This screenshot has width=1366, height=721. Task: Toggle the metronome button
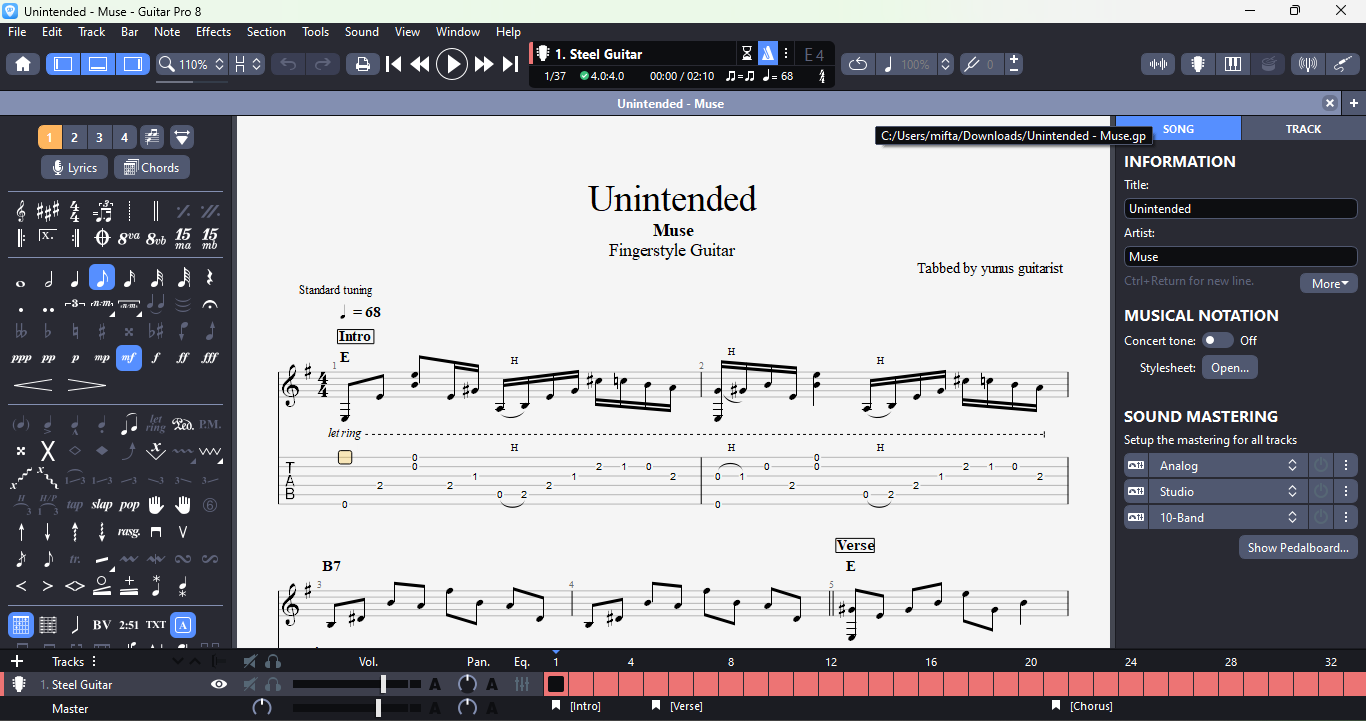[767, 54]
